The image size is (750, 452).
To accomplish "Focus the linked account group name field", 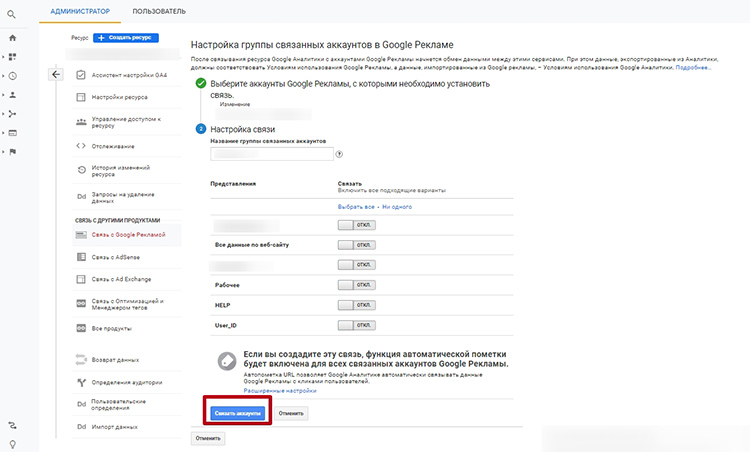I will coord(272,154).
